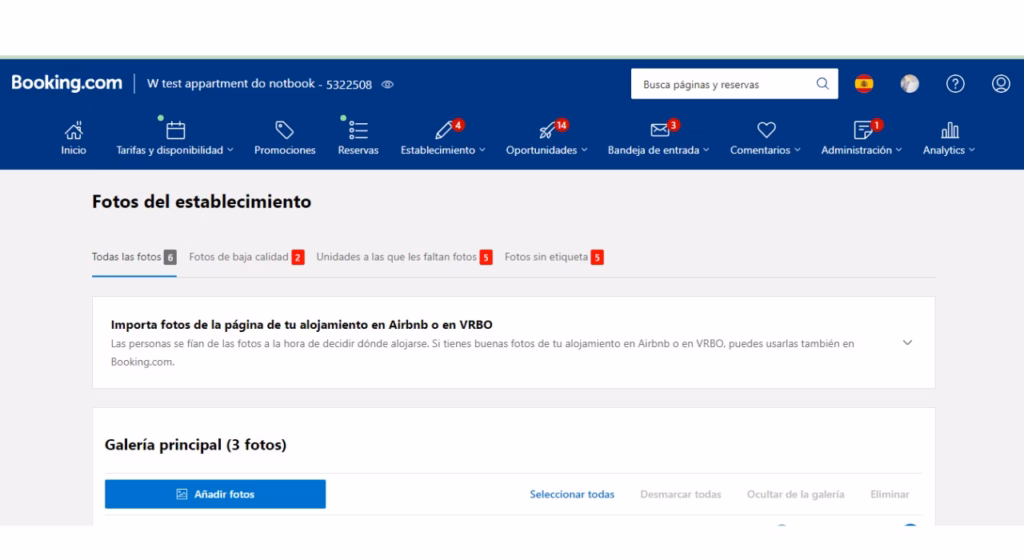
Task: Open the user account profile icon
Action: (1000, 84)
